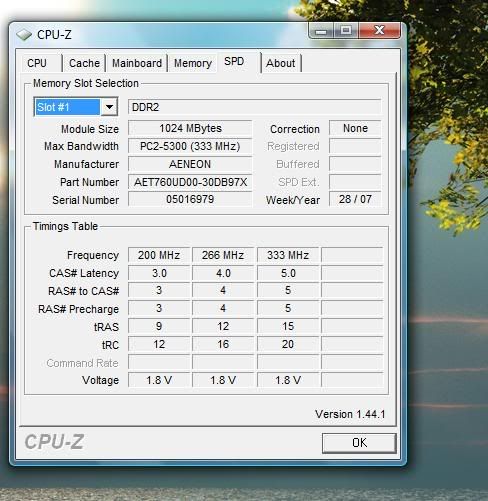Maximize the CPU-Z window
488x501 pixels.
coord(346,31)
